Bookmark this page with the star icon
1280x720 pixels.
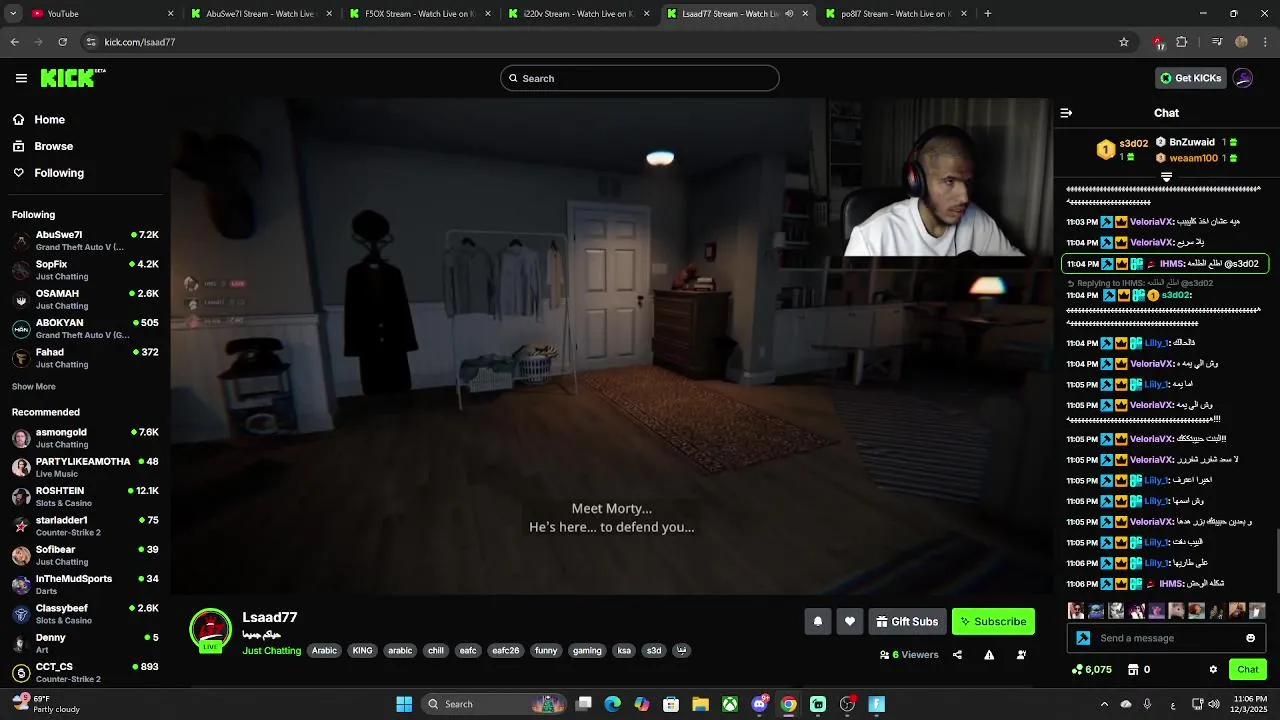1124,42
